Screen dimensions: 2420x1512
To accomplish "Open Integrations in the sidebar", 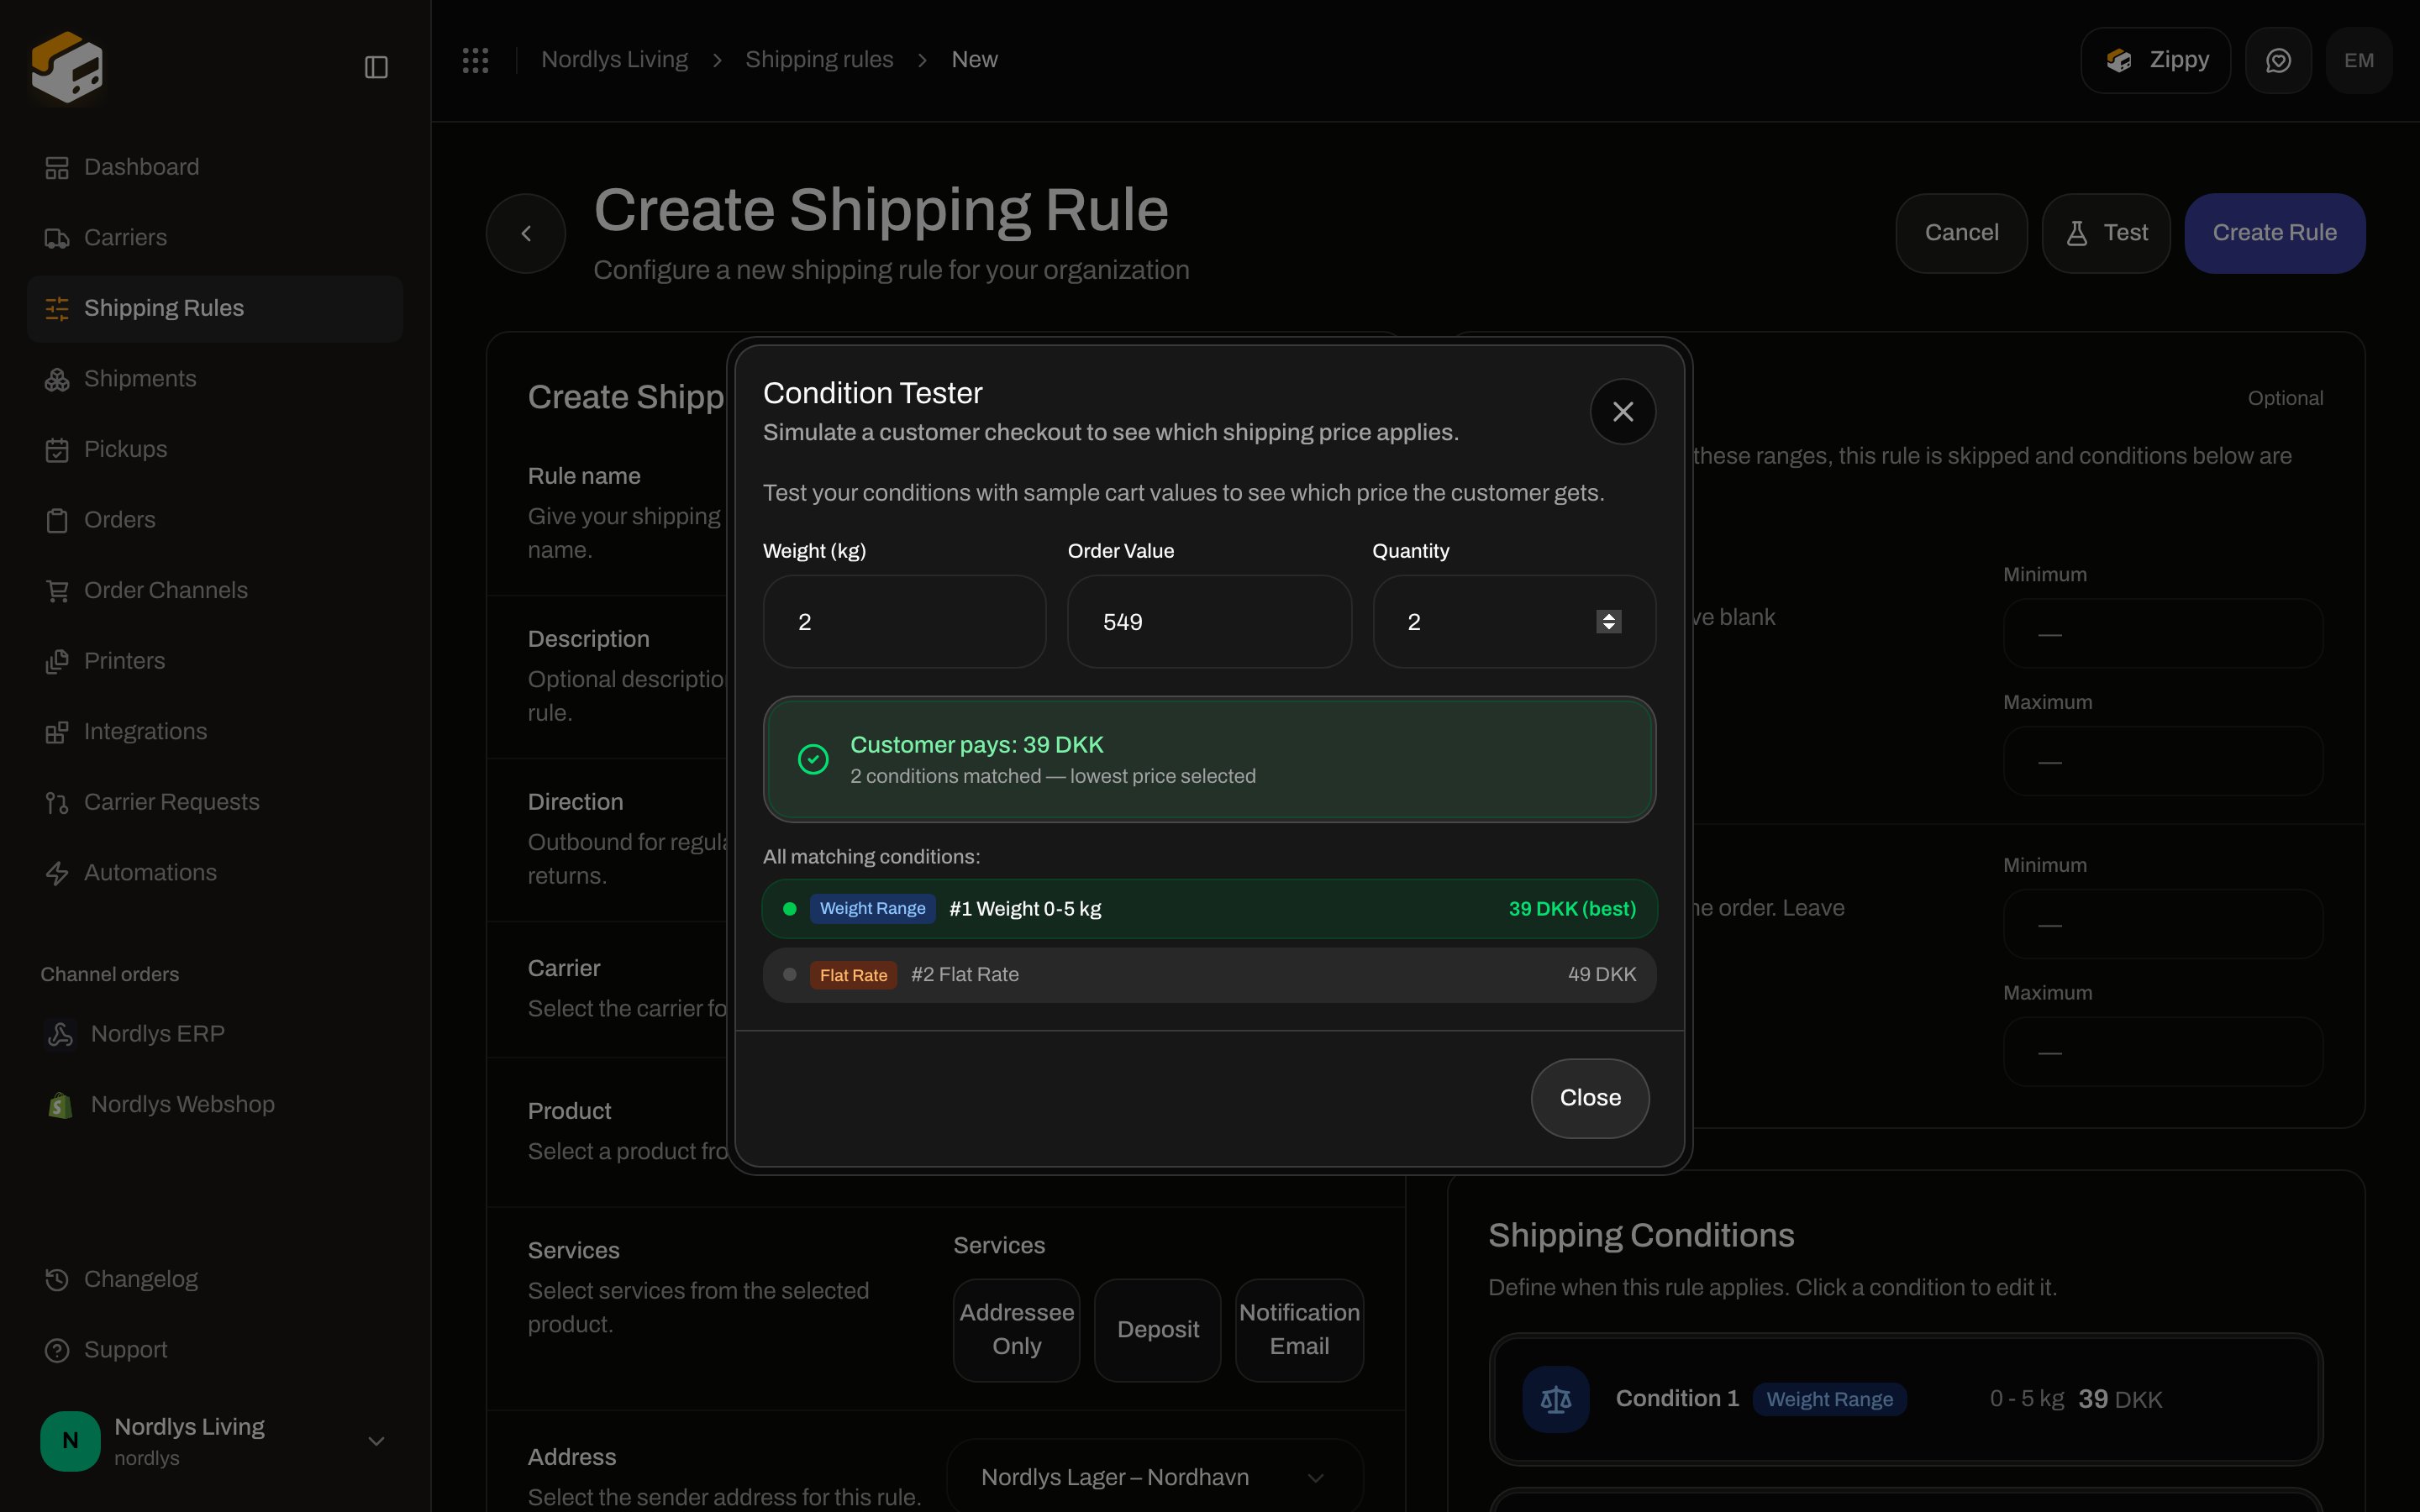I will pyautogui.click(x=215, y=732).
